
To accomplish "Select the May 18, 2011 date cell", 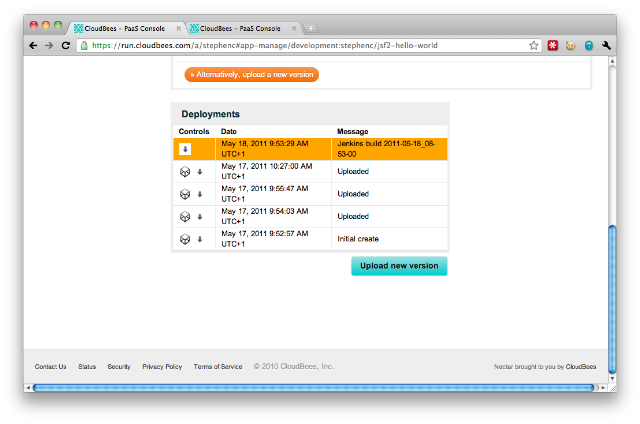I will tap(273, 149).
